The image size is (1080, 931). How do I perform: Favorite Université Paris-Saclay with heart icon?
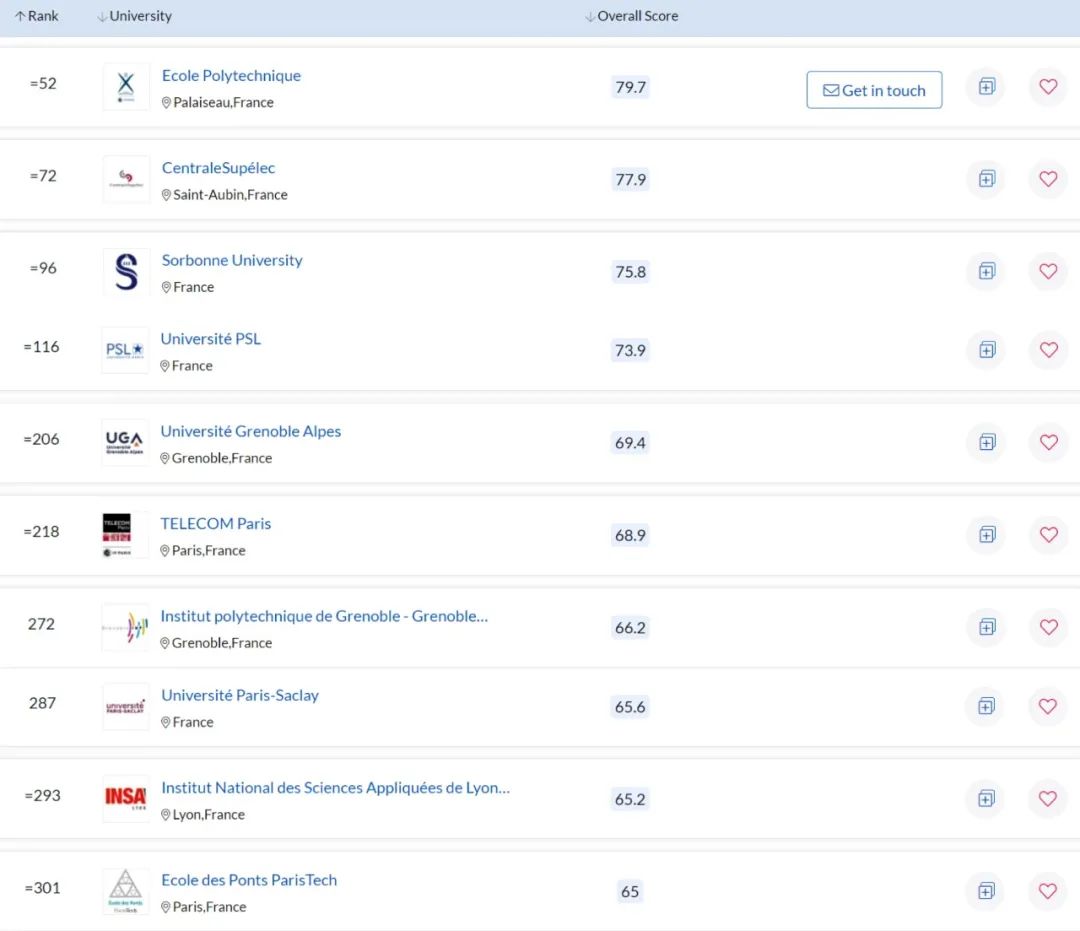(1048, 706)
